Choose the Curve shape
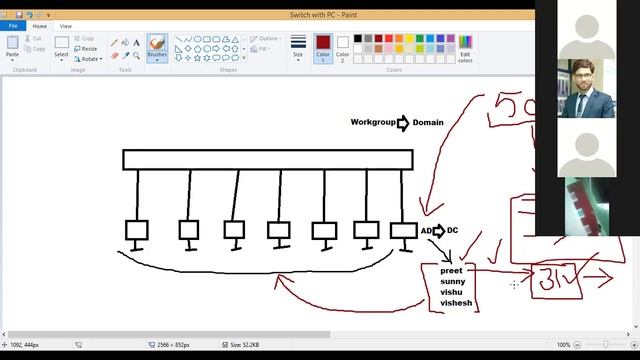640x360 pixels. pos(188,40)
